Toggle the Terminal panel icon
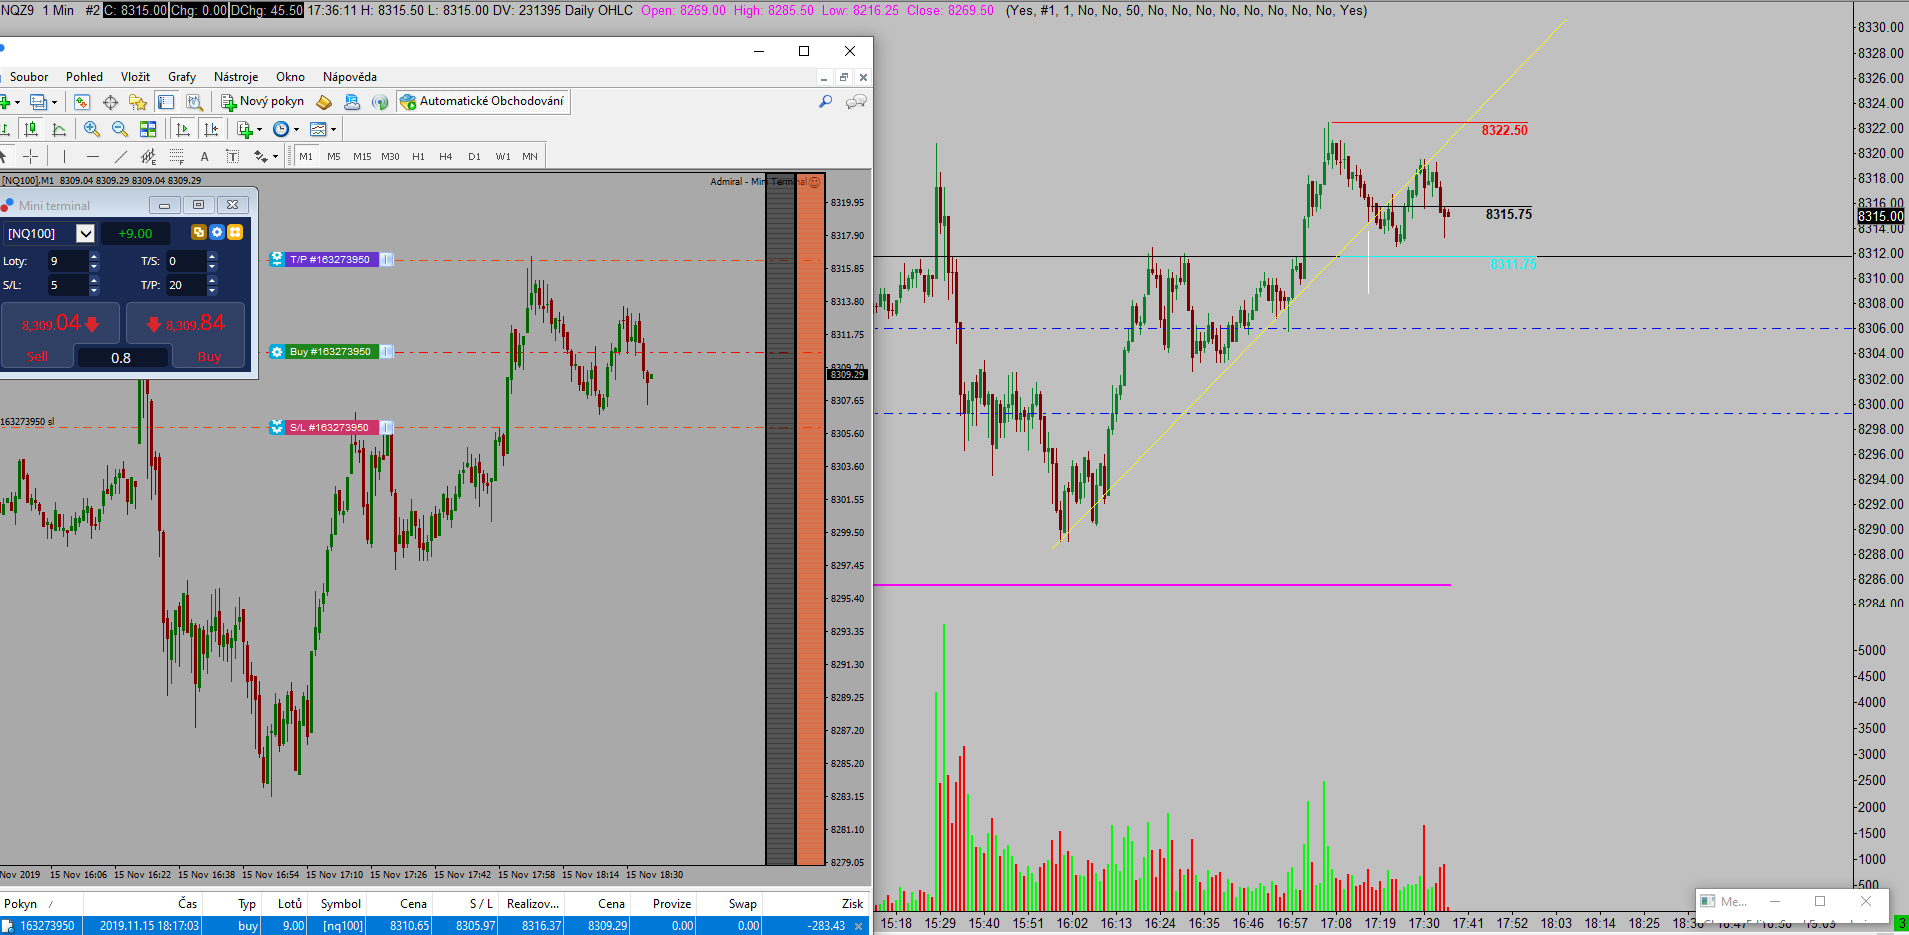Viewport: 1909px width, 935px height. [x=166, y=102]
